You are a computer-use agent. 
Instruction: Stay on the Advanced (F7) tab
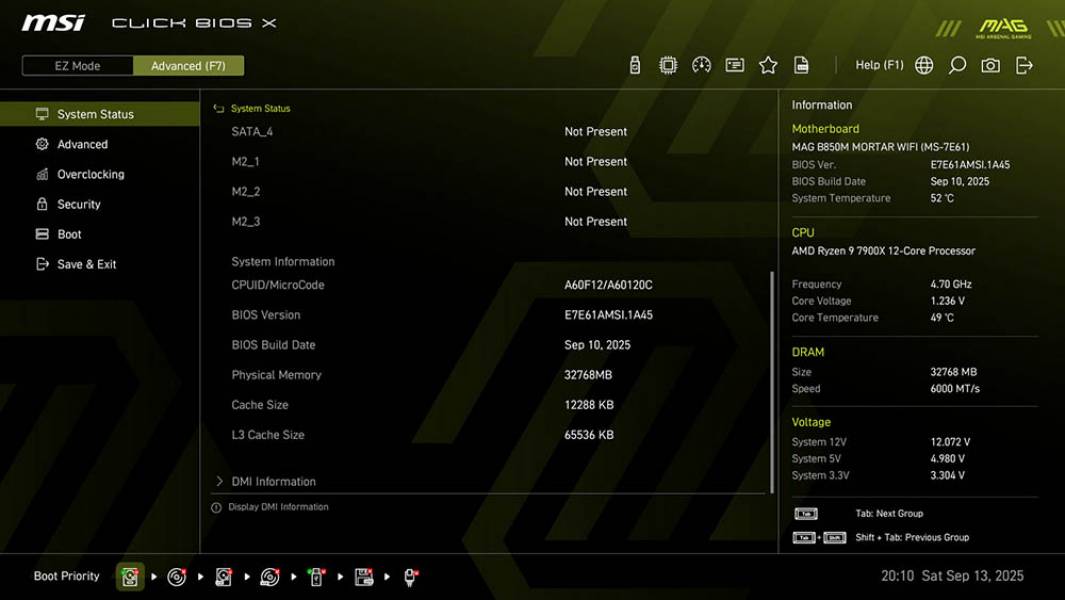coord(189,65)
